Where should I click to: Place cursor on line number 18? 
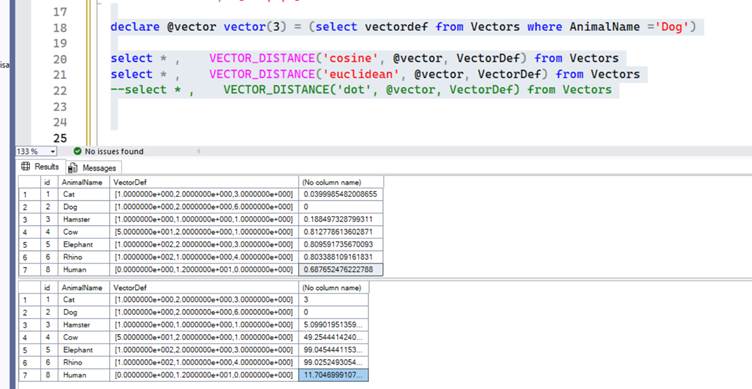click(60, 28)
